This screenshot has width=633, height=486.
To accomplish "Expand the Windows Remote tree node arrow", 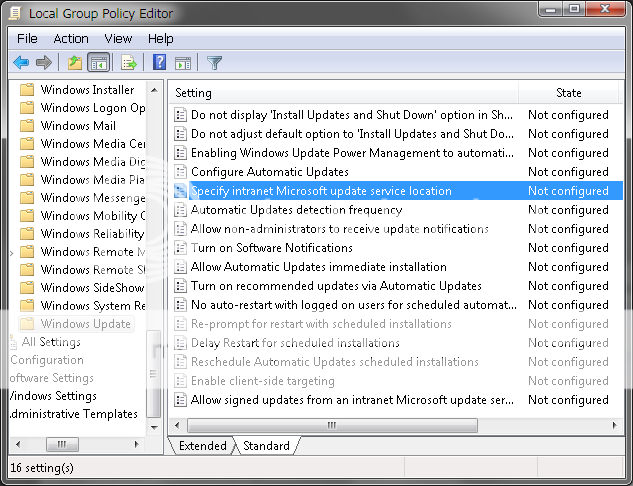I will pos(12,252).
